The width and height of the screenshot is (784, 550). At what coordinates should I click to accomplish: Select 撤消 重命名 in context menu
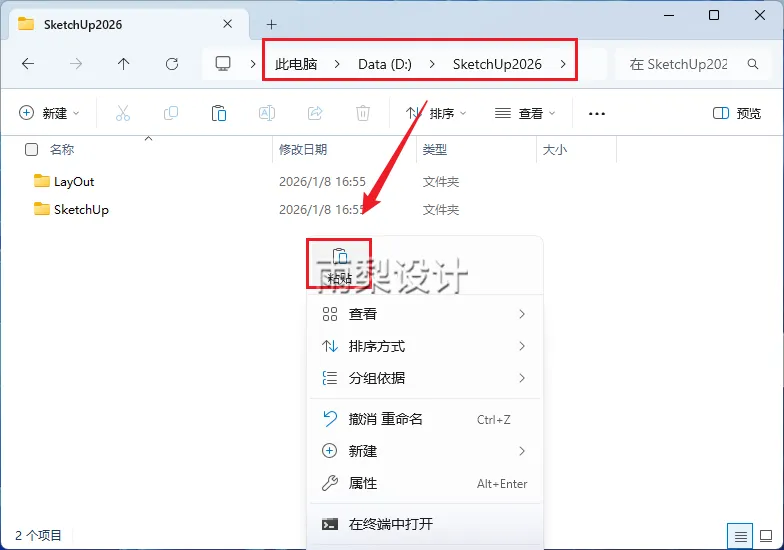[x=424, y=419]
